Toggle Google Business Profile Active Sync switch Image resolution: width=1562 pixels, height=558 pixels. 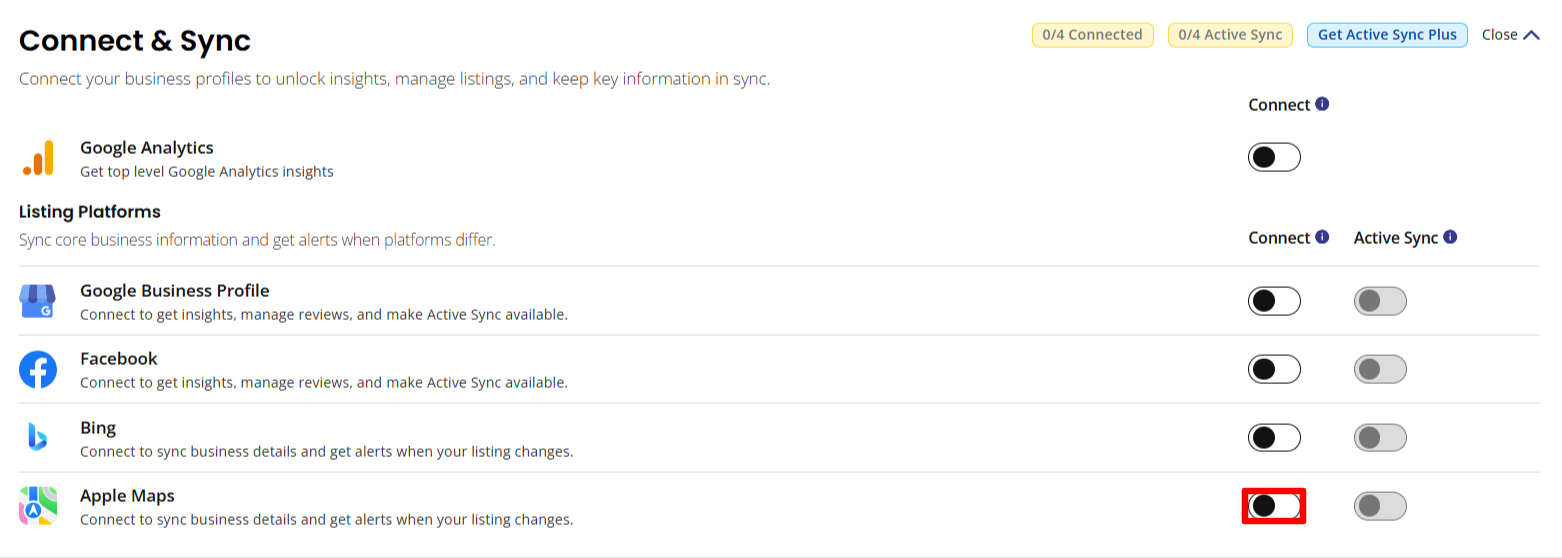pyautogui.click(x=1380, y=301)
